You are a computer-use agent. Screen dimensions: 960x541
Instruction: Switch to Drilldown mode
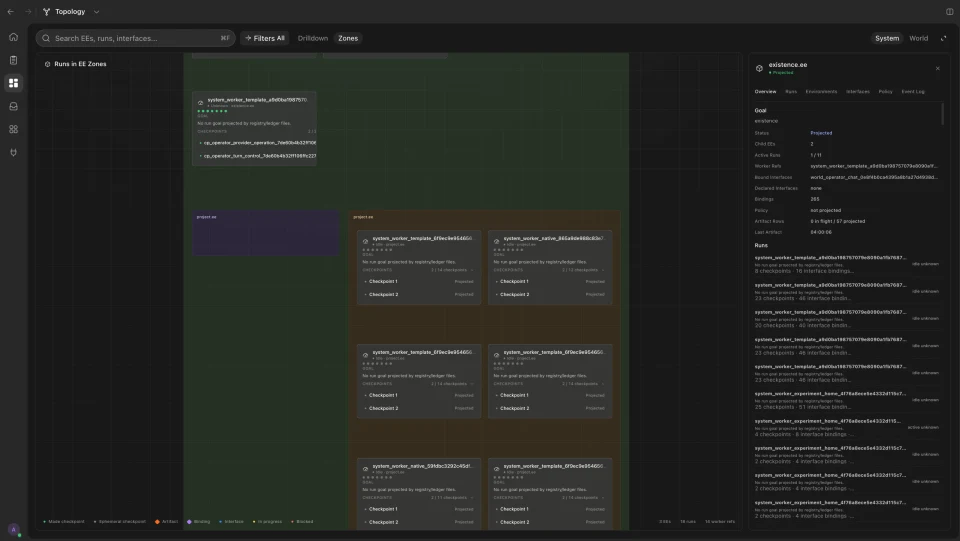point(313,38)
